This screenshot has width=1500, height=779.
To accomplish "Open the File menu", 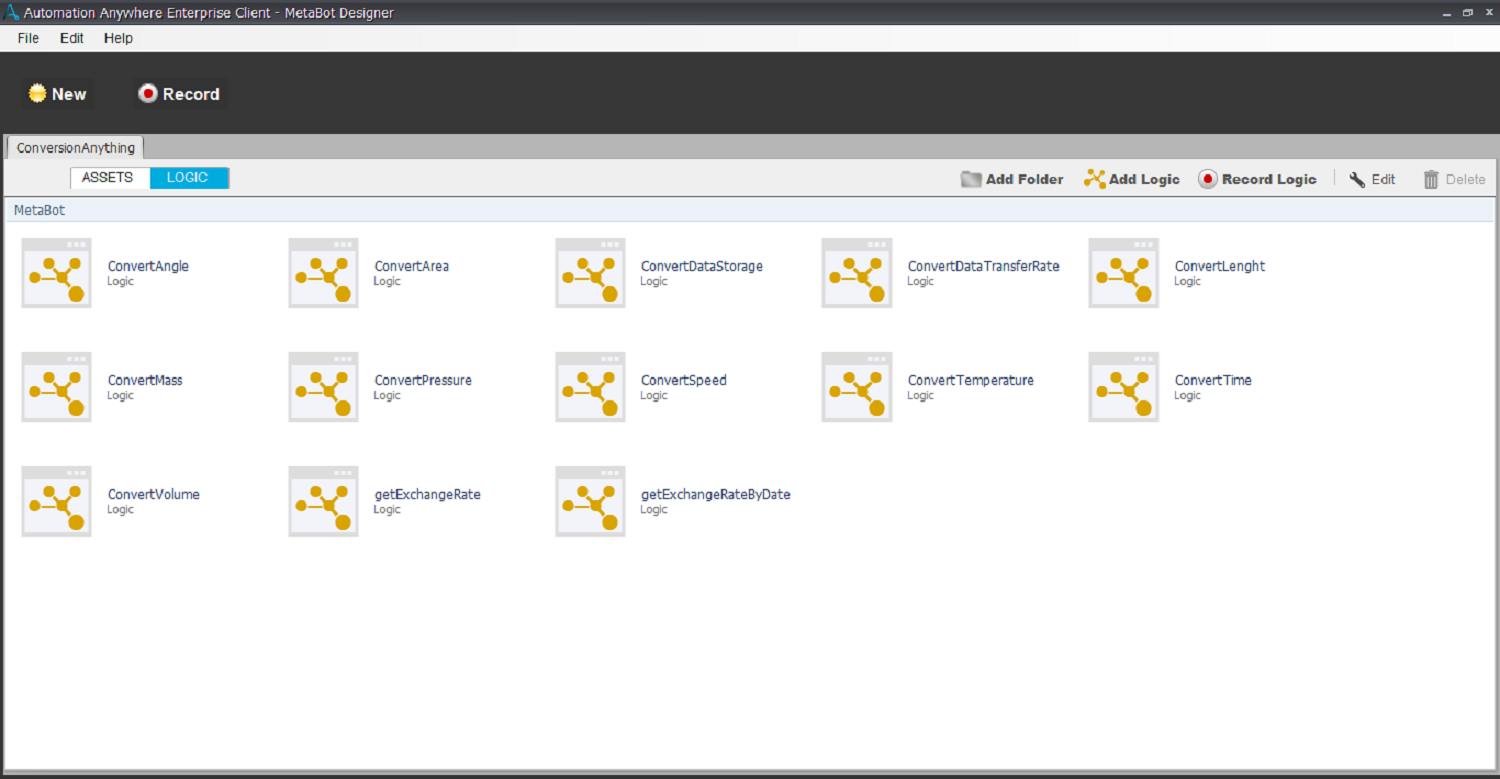I will pos(28,38).
